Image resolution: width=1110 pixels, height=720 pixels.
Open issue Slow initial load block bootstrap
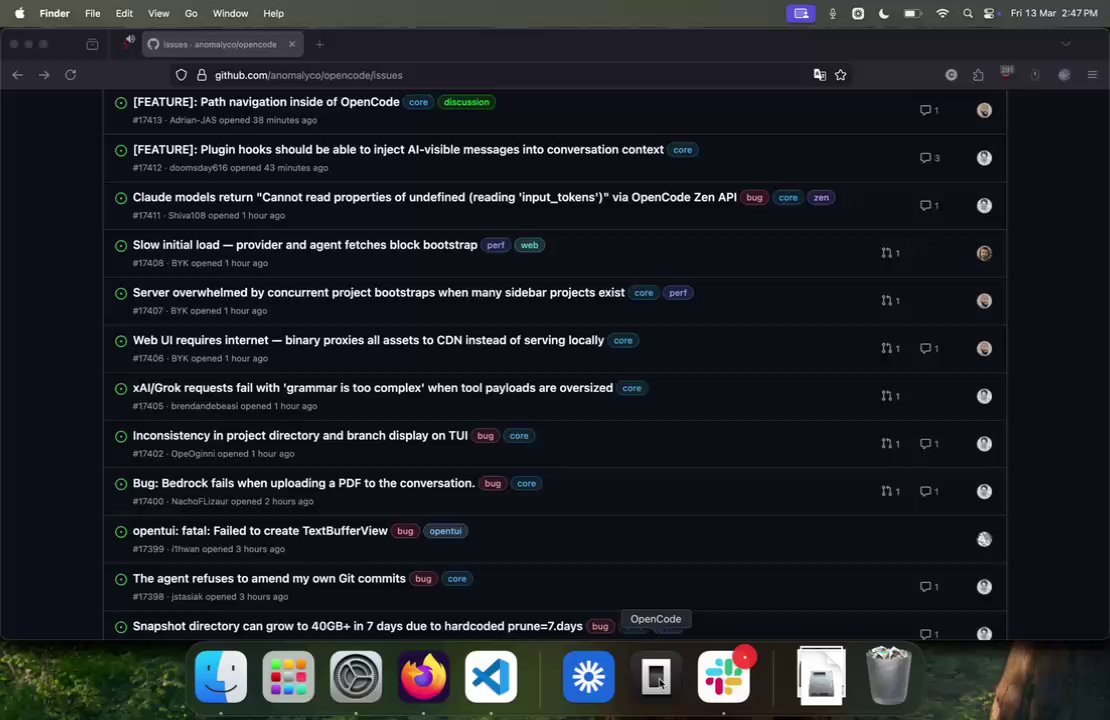coord(305,245)
